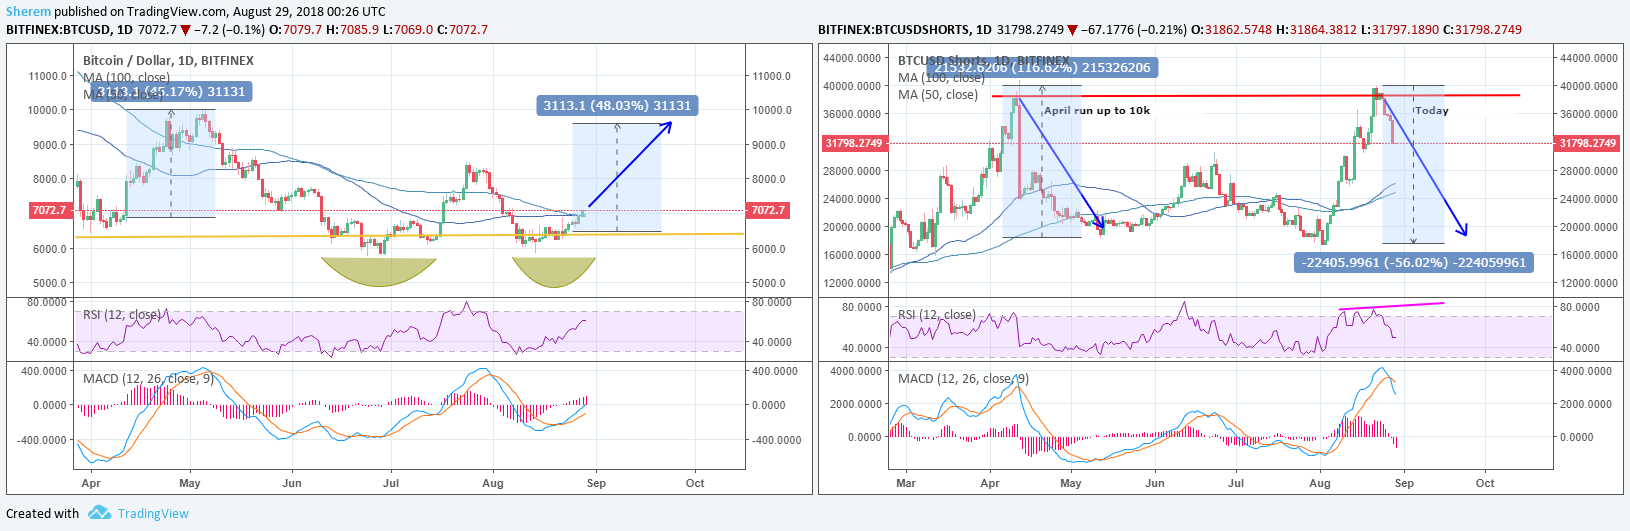Viewport: 1630px width, 531px height.
Task: Click the 3113.1 (45.17%) 31131 measurement label
Action: (171, 91)
